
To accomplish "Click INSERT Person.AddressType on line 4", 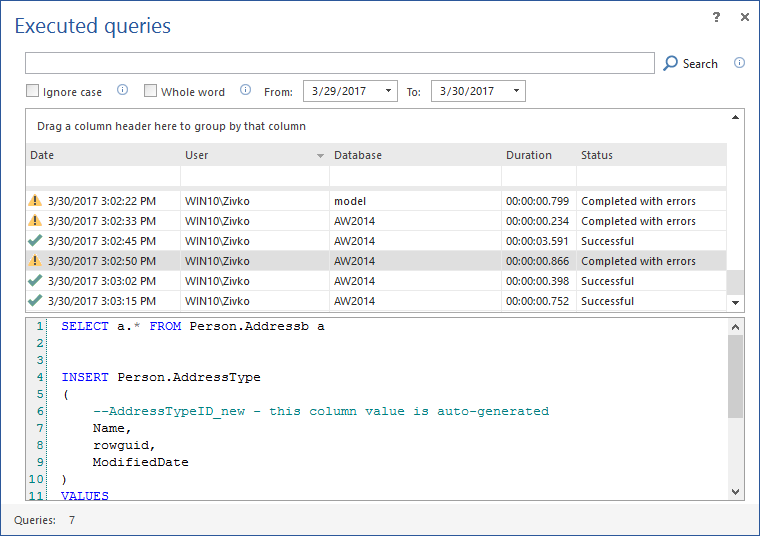I will tap(161, 377).
